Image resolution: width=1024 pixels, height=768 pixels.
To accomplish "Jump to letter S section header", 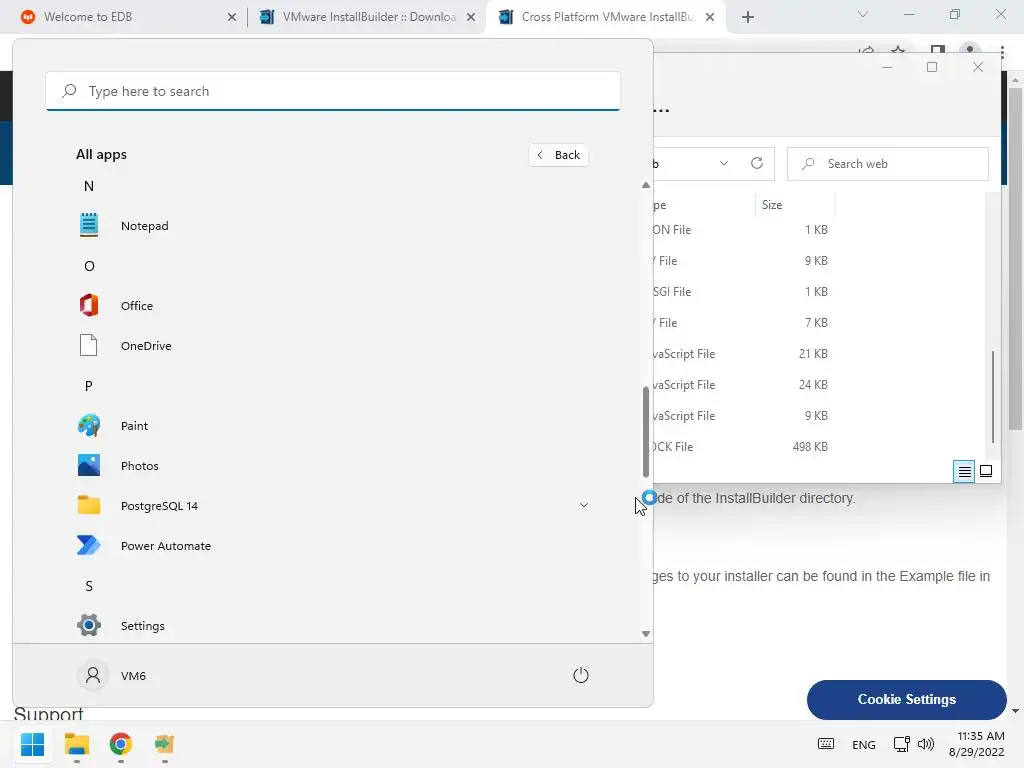I will tap(89, 586).
